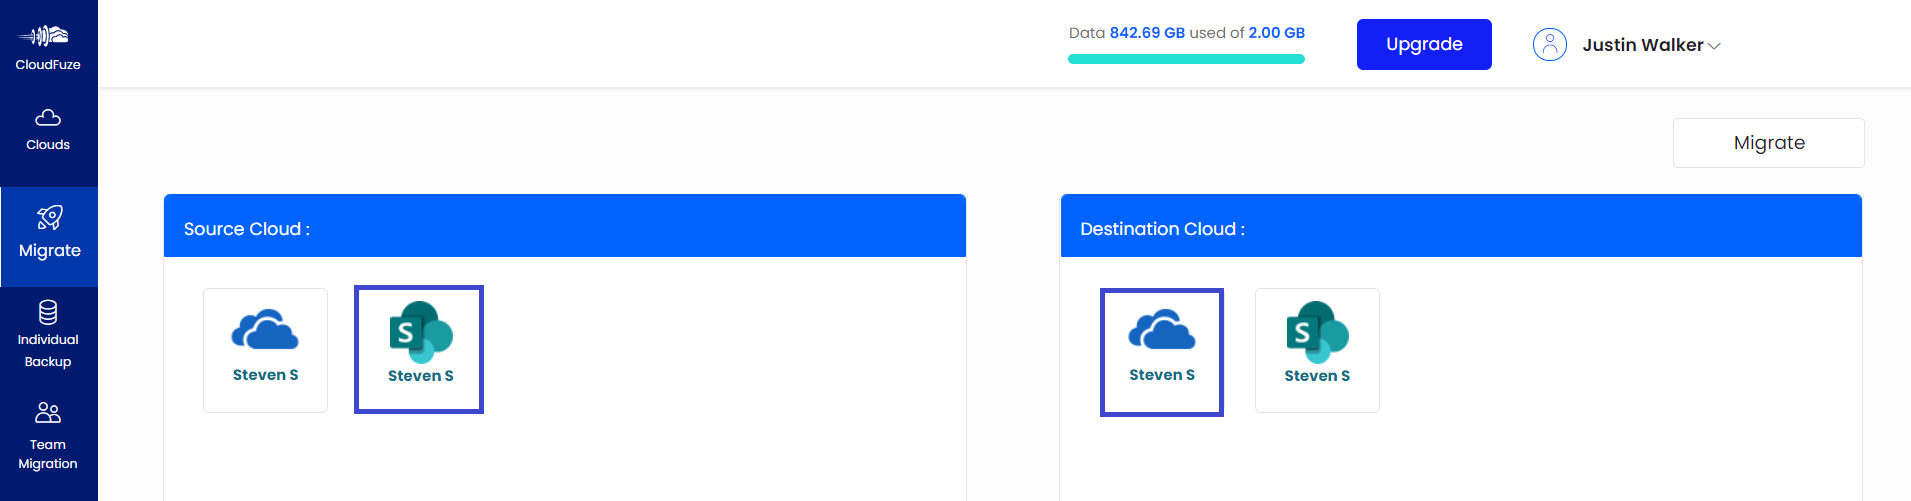The height and width of the screenshot is (501, 1911).
Task: Click the 2.00 GB data limit text
Action: pos(1276,33)
